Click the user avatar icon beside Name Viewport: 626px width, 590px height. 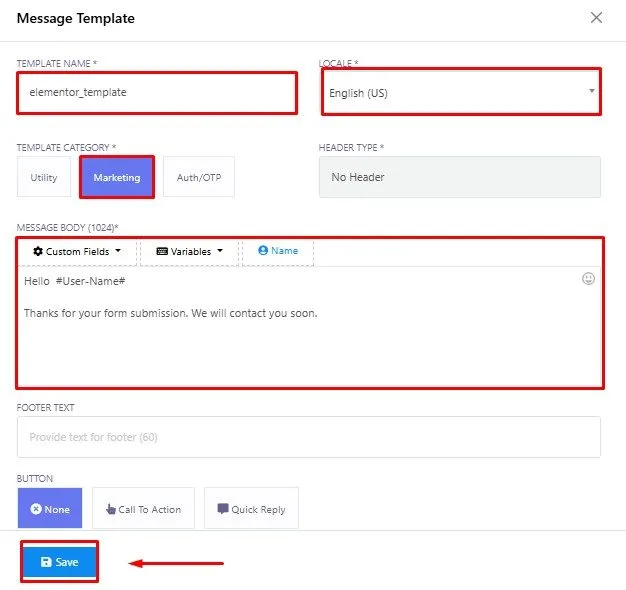tap(263, 250)
